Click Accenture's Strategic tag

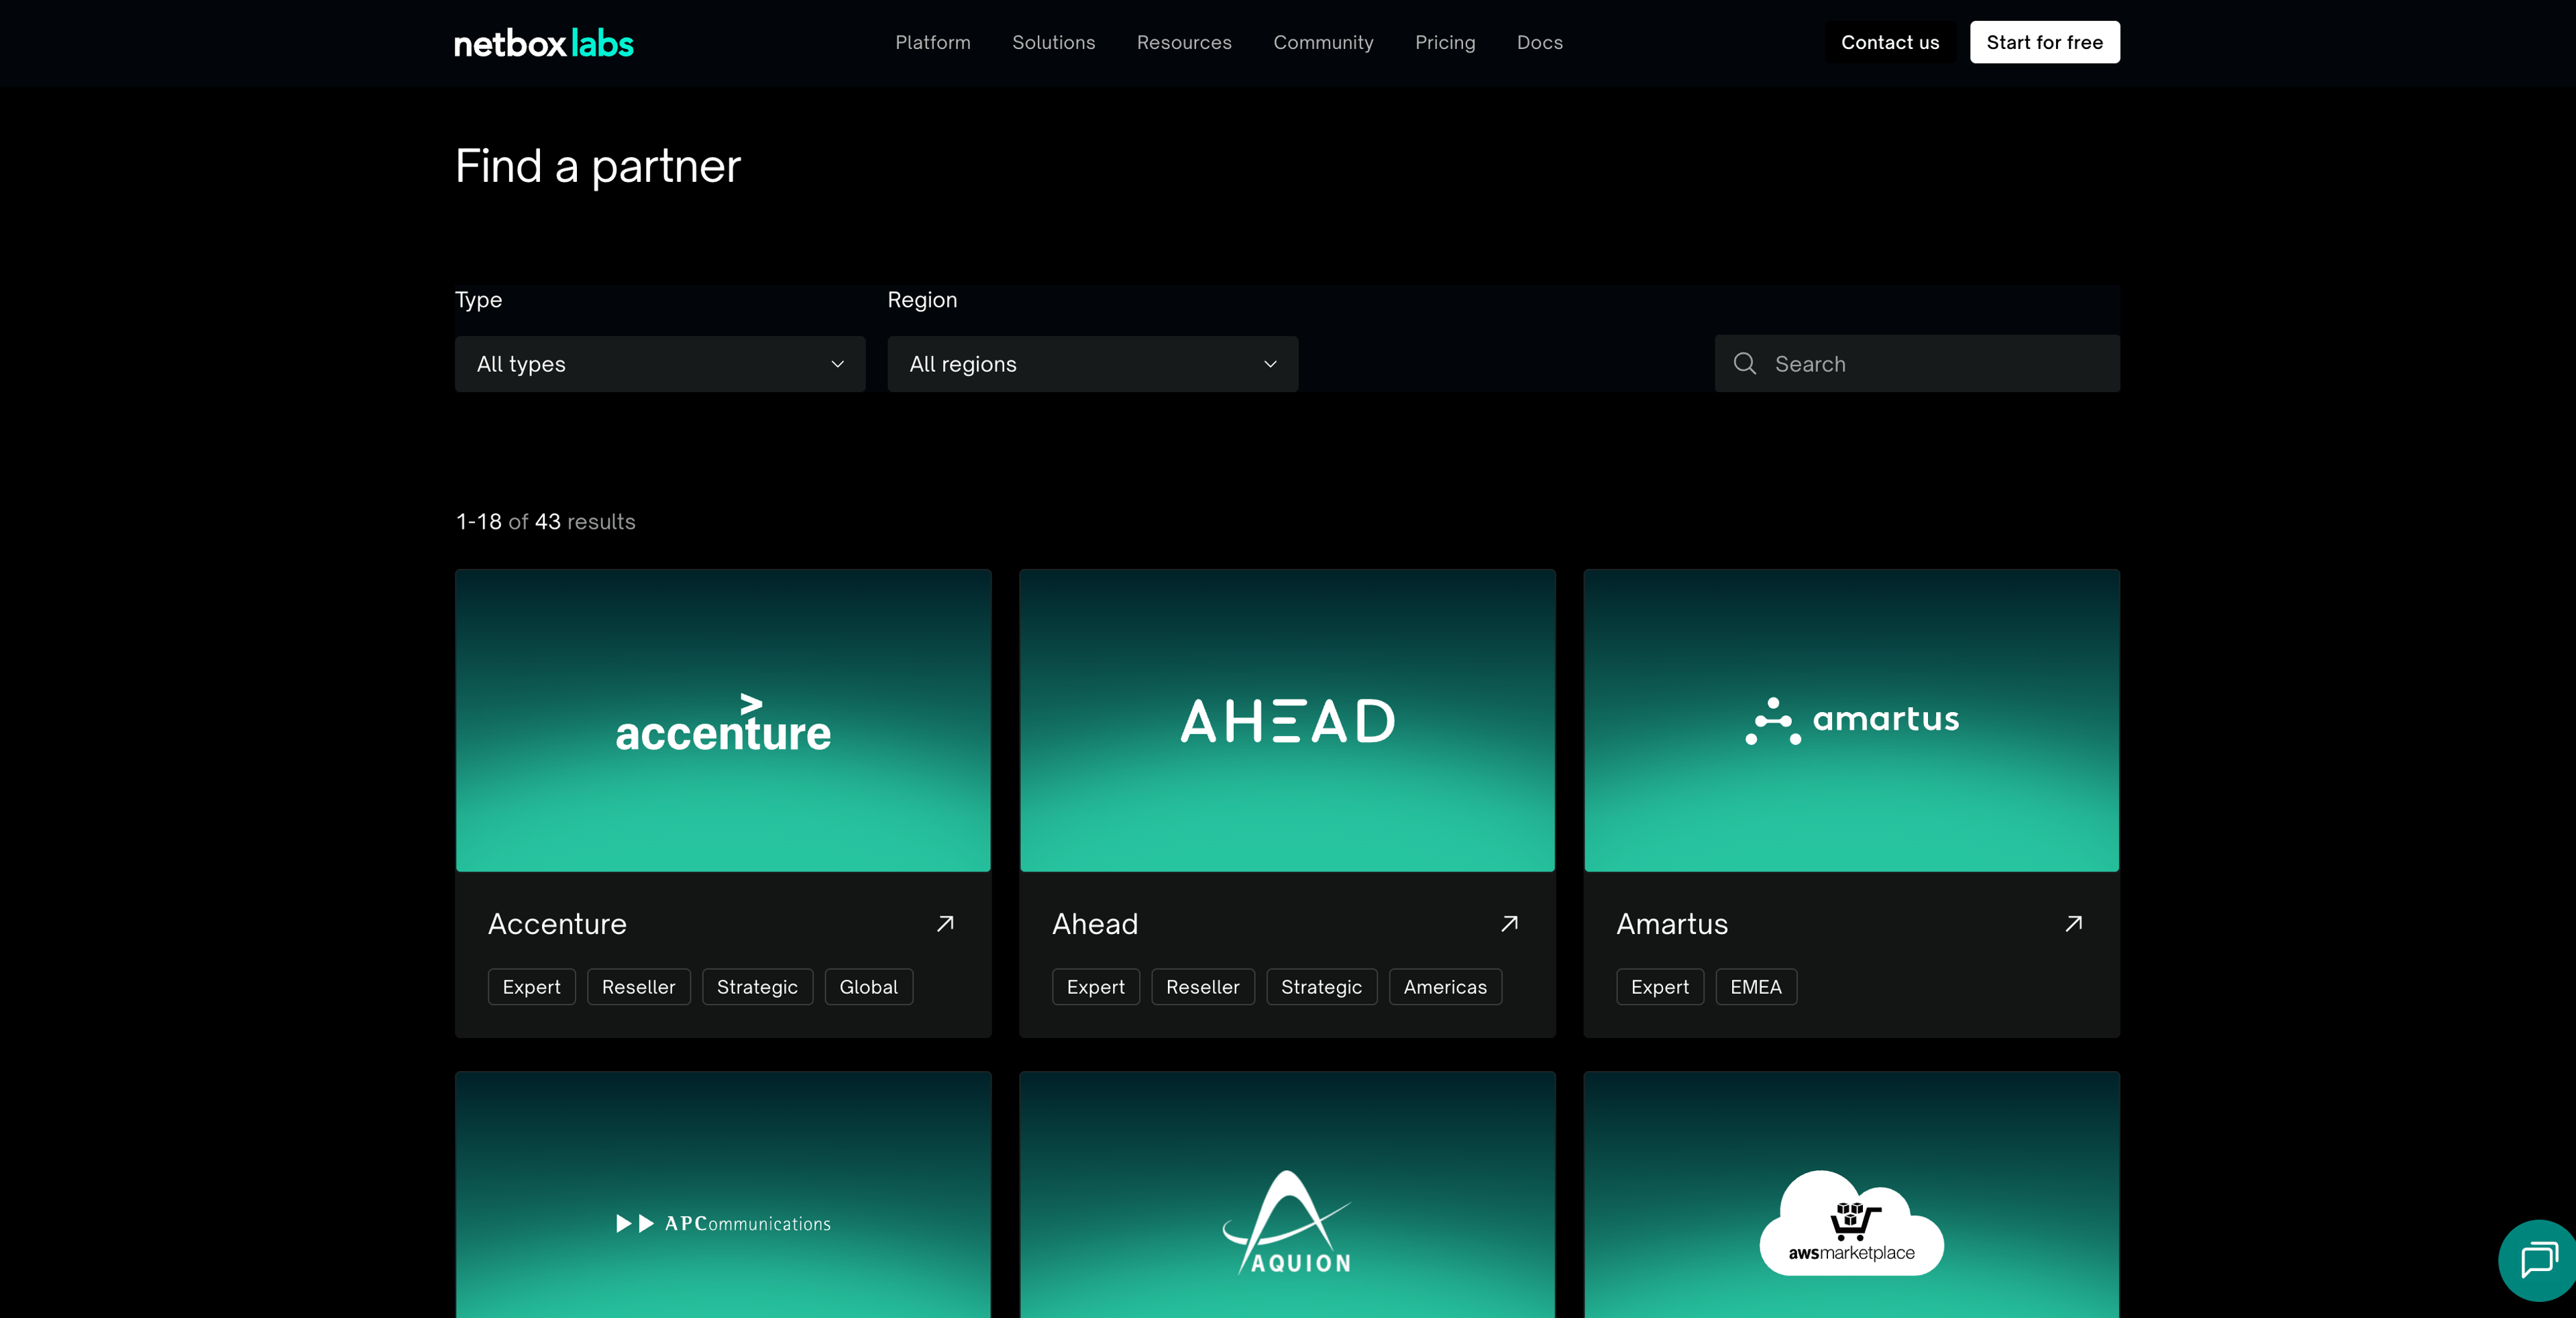click(x=757, y=987)
